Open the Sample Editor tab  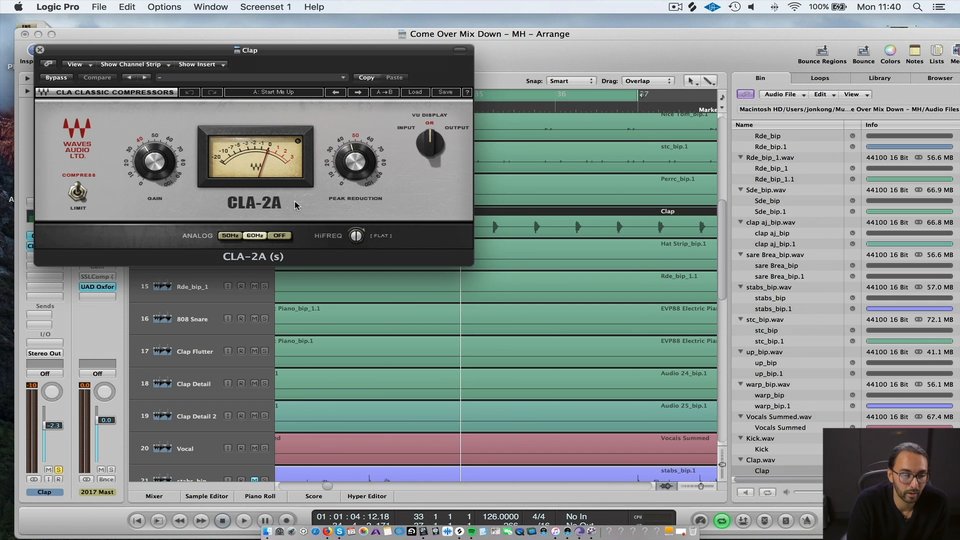[x=206, y=496]
